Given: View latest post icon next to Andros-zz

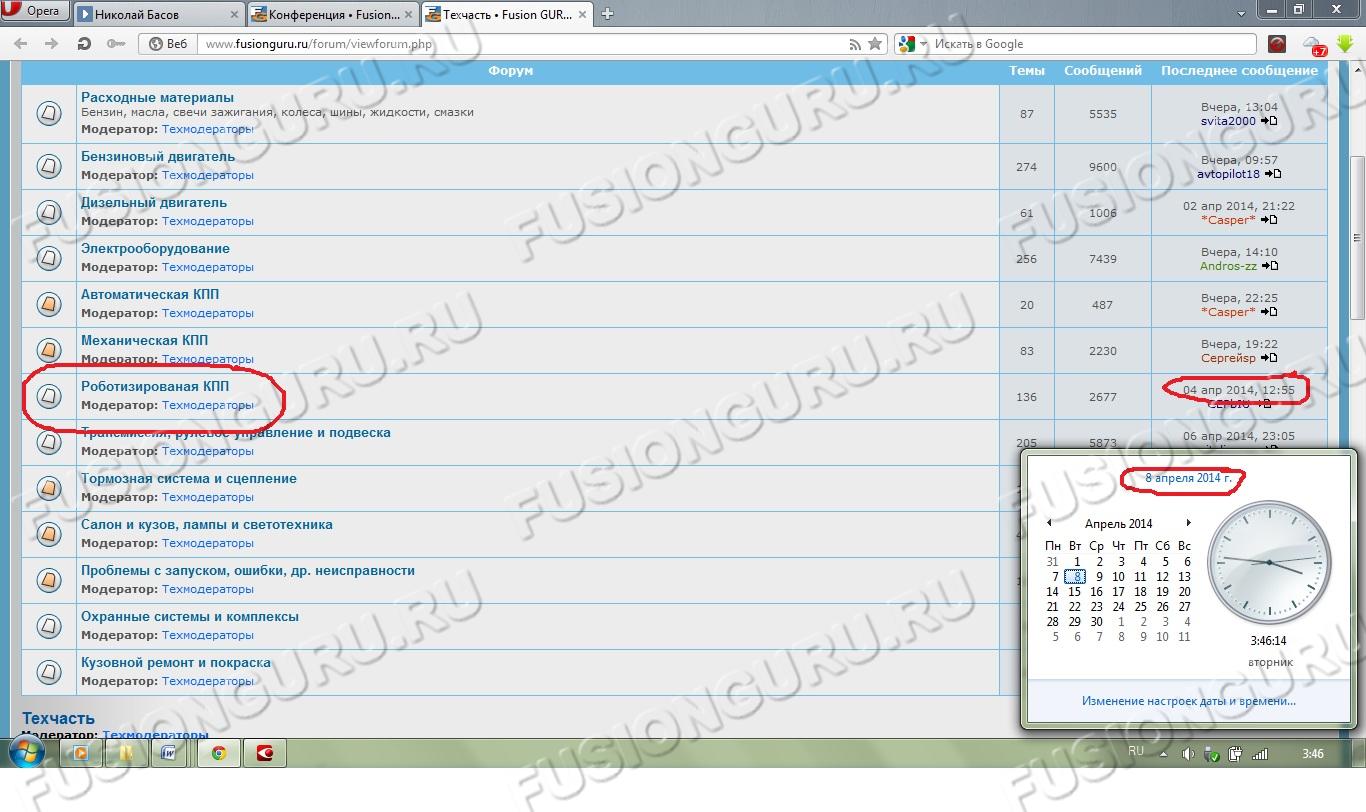Looking at the screenshot, I should tap(1270, 266).
